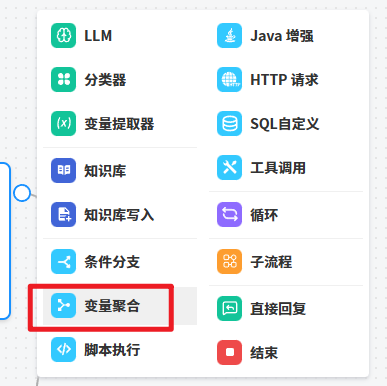The height and width of the screenshot is (386, 387).
Task: Click the (x) 变量提取器 icon
Action: [x=63, y=123]
